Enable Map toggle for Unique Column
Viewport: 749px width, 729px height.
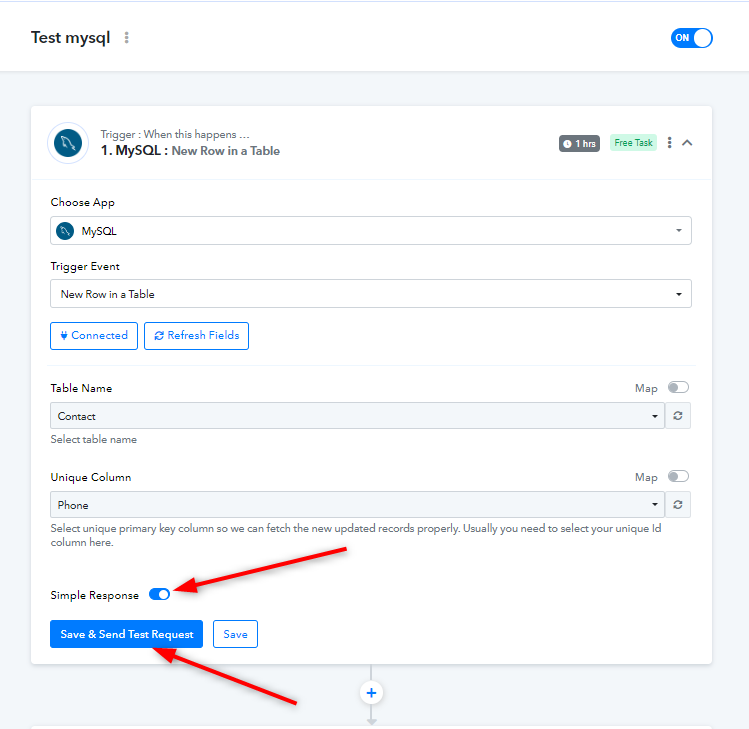coord(678,476)
